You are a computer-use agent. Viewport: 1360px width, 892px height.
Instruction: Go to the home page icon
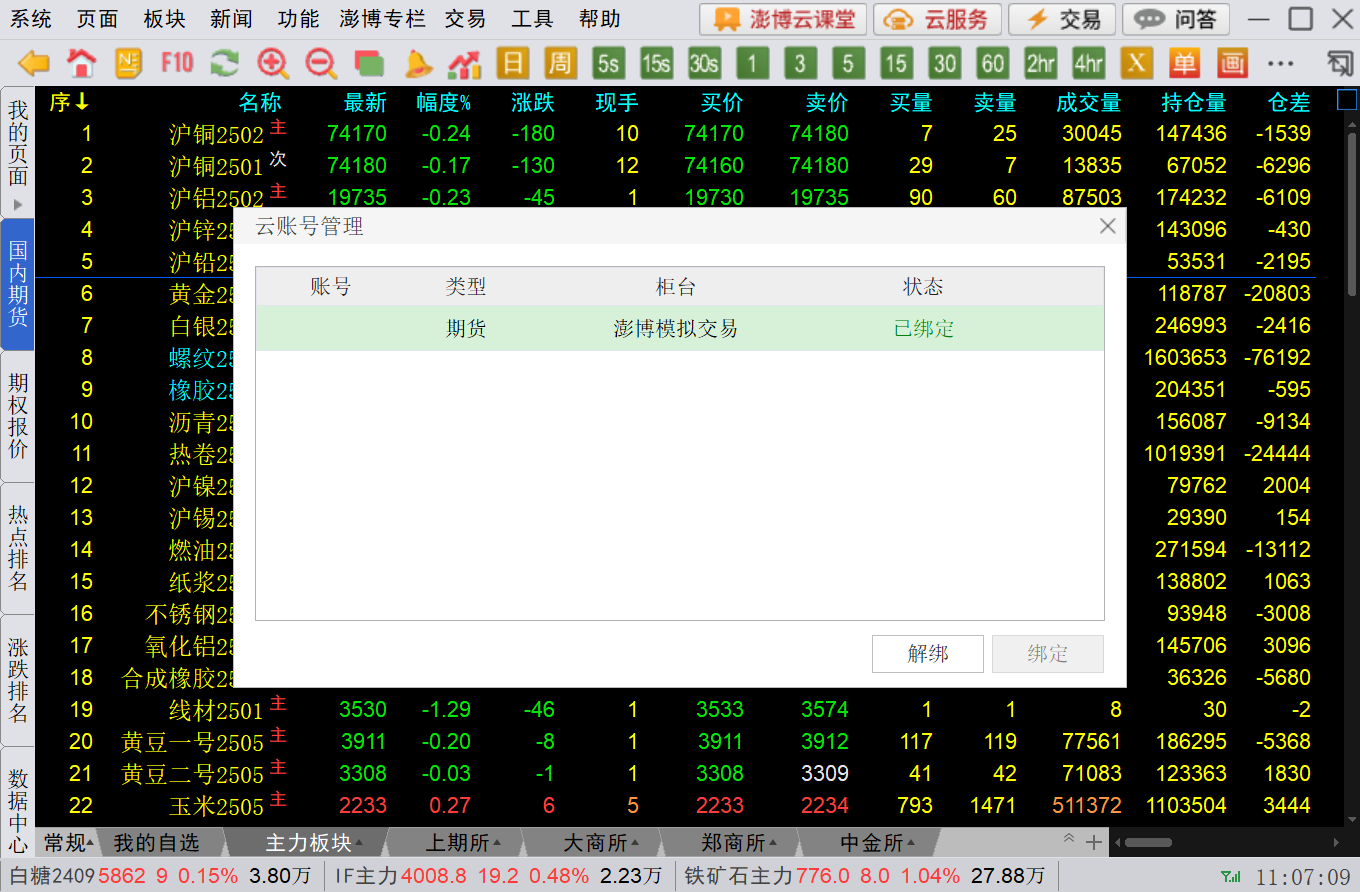pyautogui.click(x=81, y=64)
